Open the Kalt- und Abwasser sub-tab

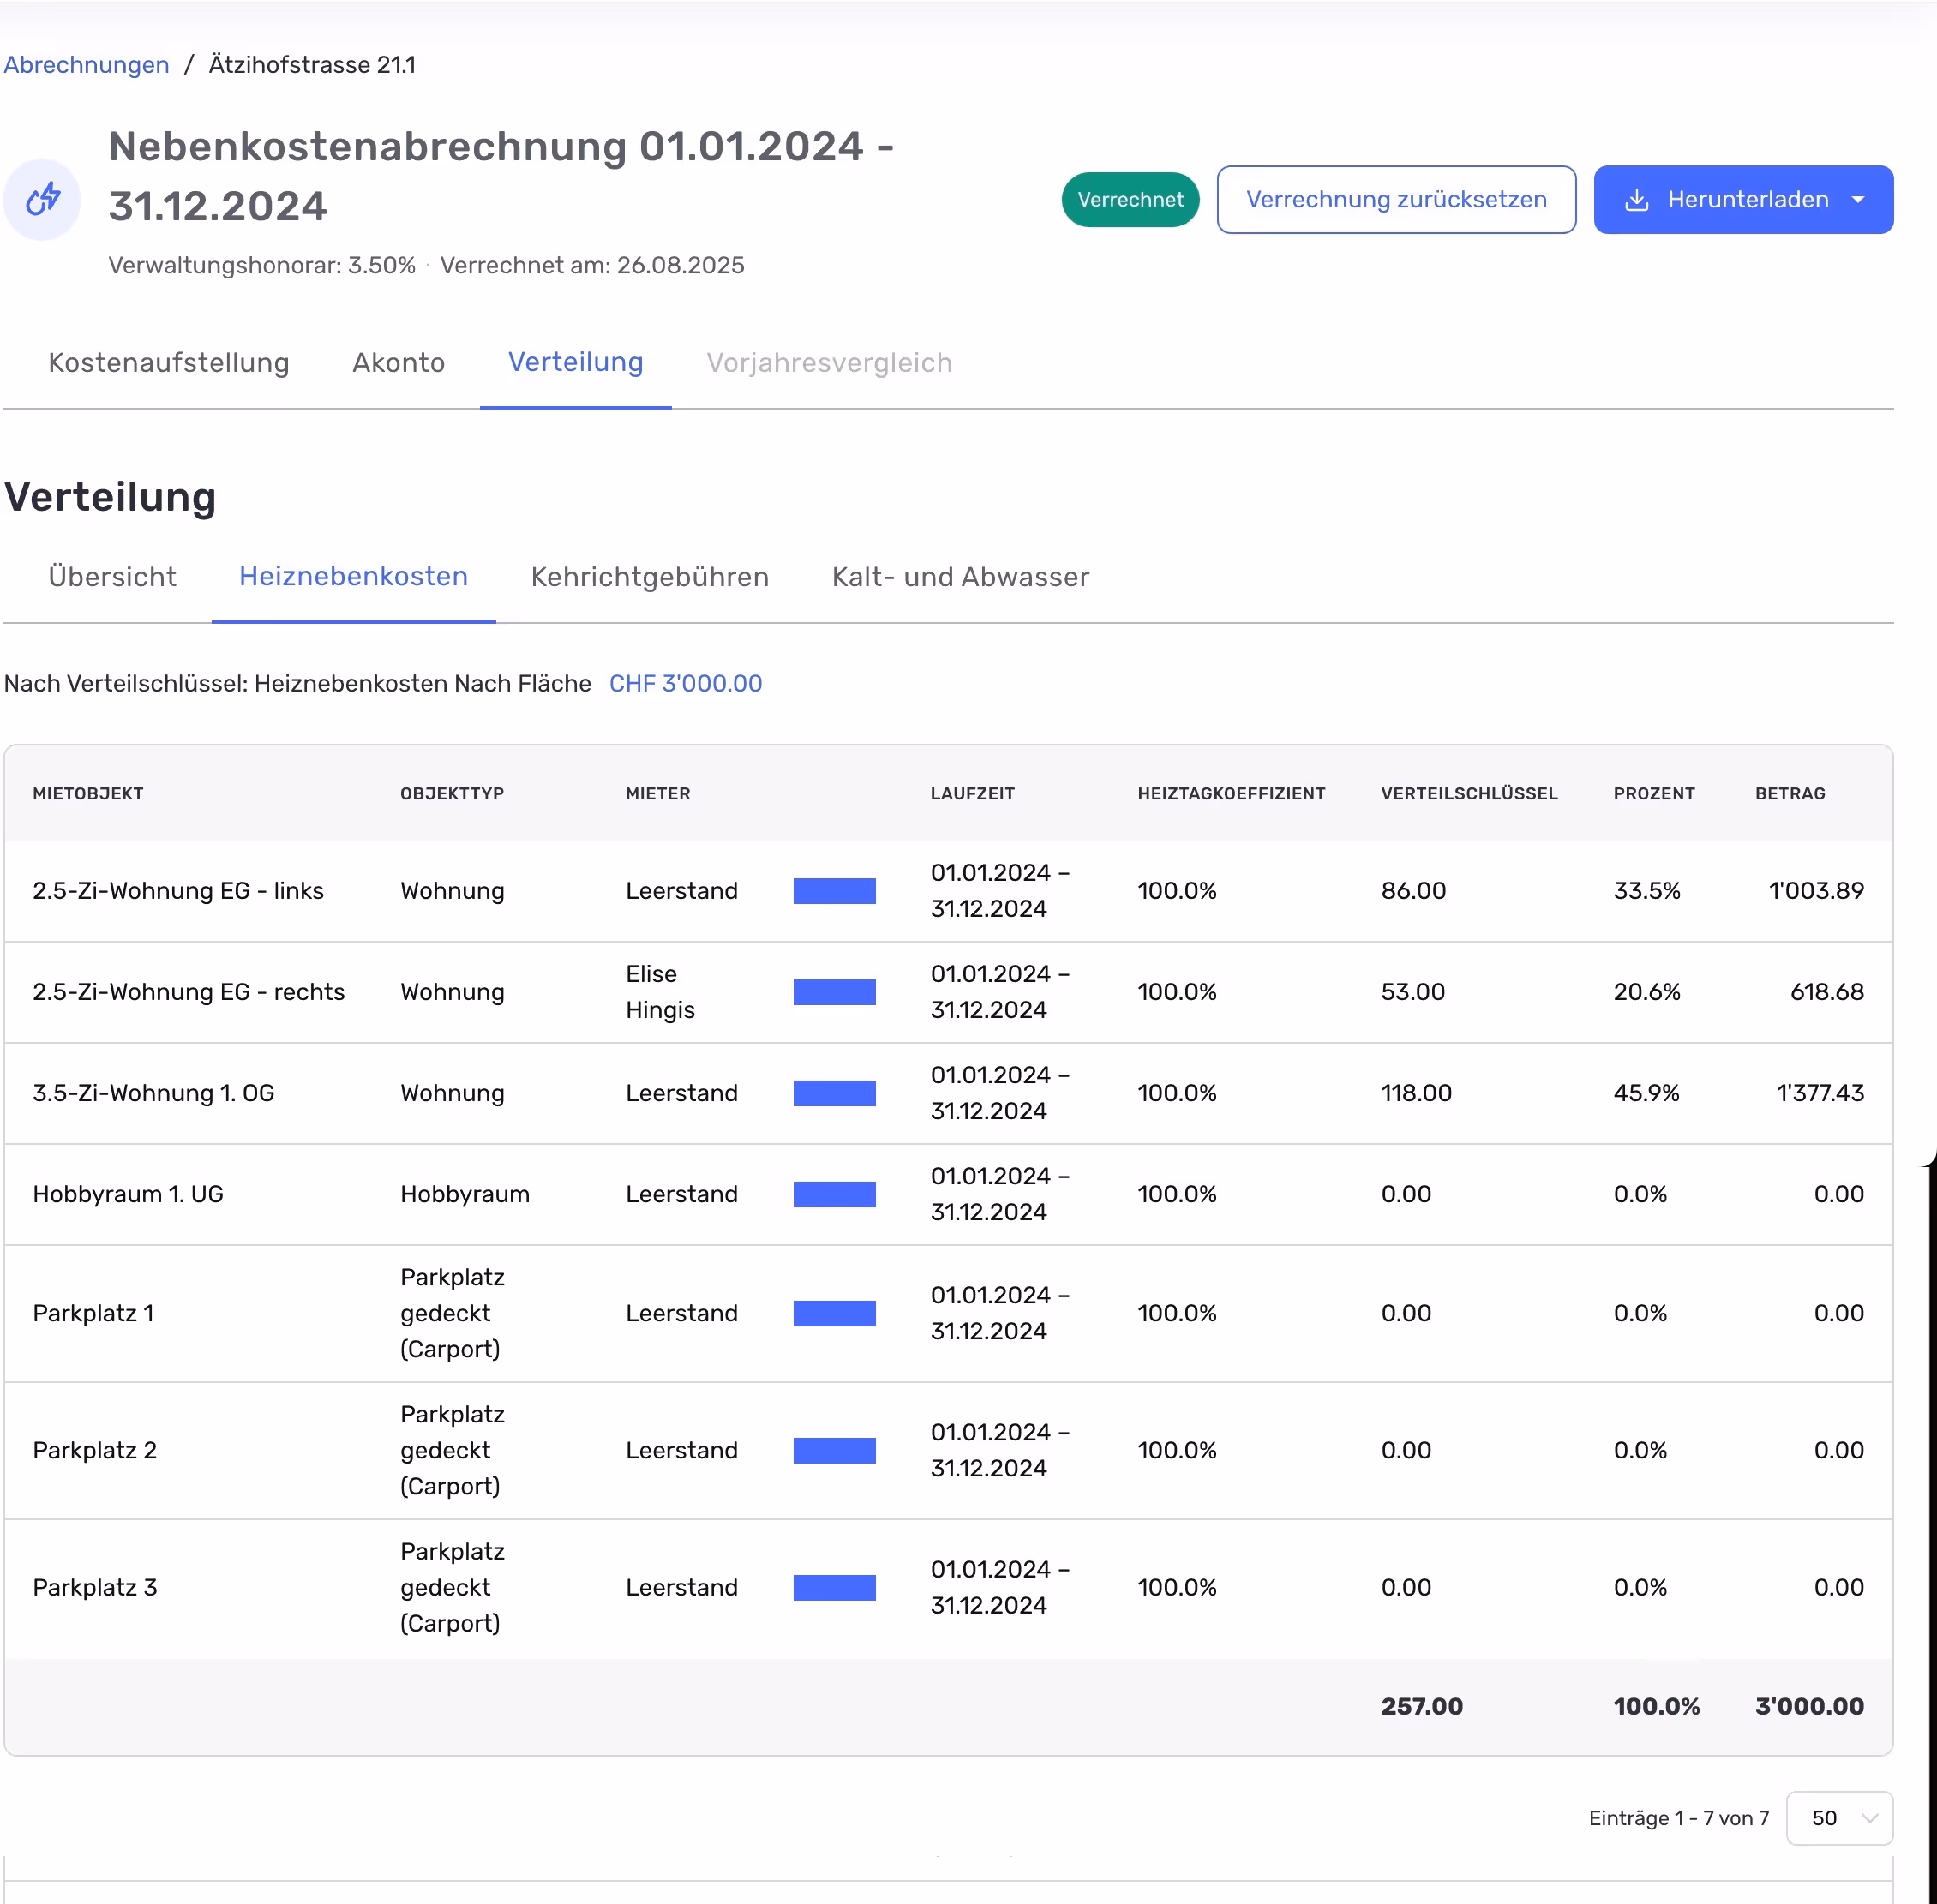tap(960, 577)
